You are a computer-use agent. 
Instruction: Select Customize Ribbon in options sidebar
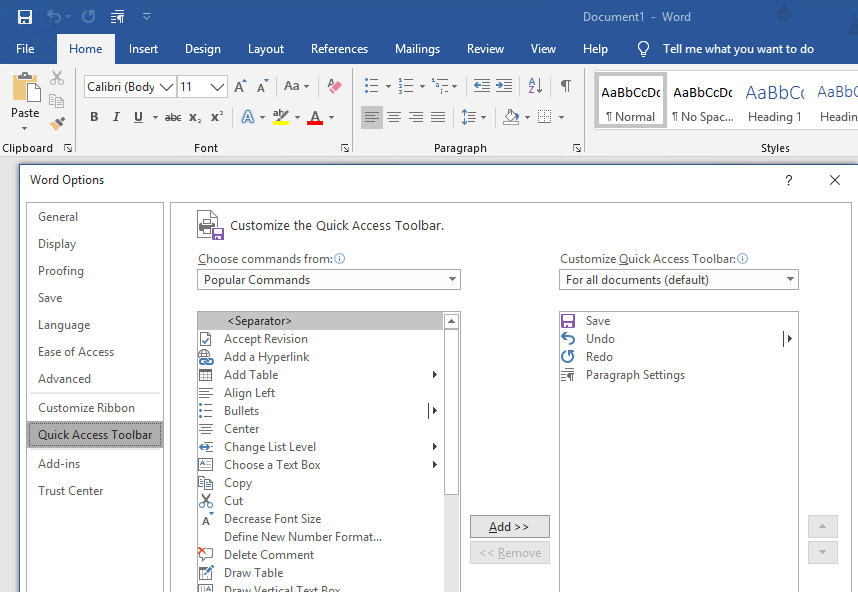click(x=86, y=408)
